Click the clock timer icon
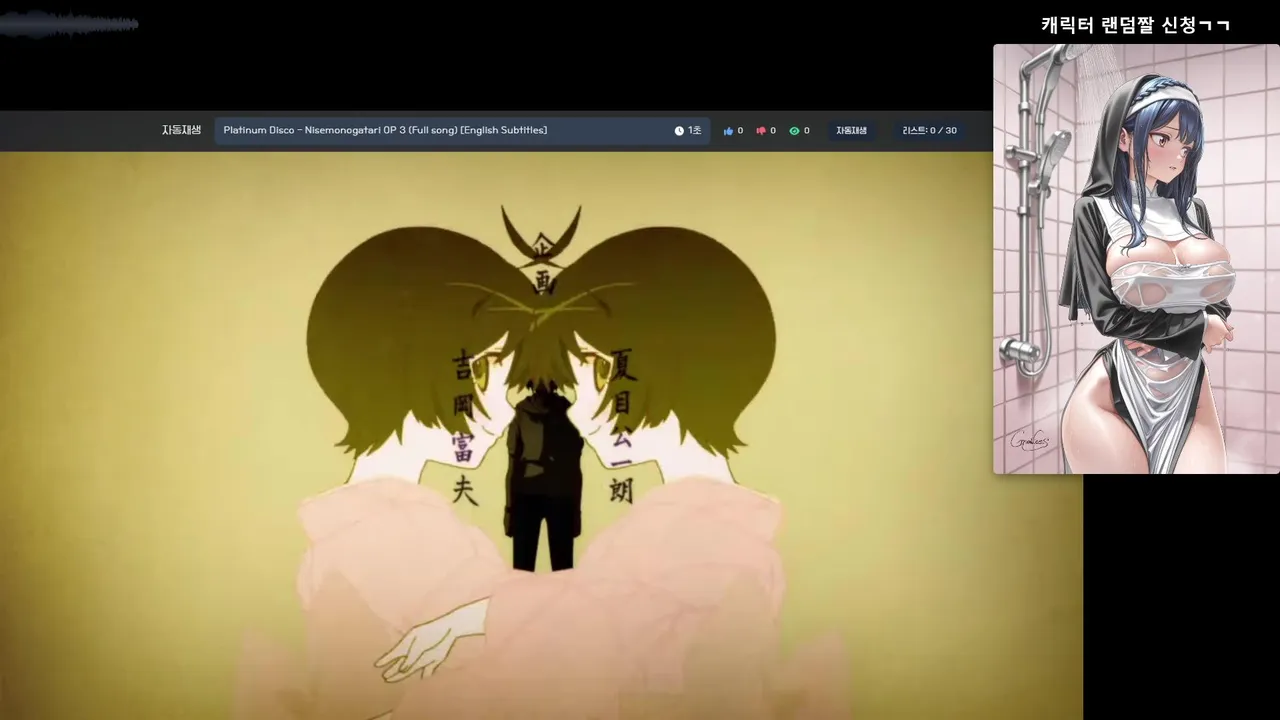This screenshot has width=1280, height=720. [x=679, y=131]
